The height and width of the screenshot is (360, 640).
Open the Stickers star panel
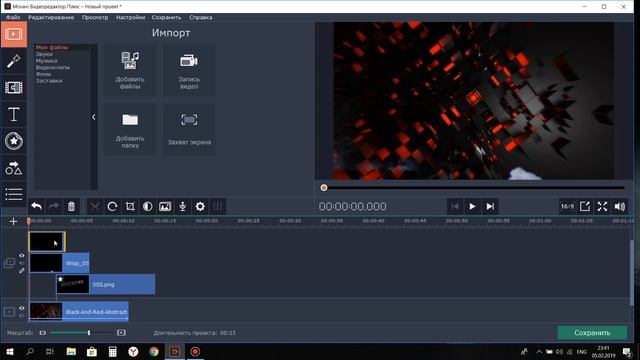[14, 141]
